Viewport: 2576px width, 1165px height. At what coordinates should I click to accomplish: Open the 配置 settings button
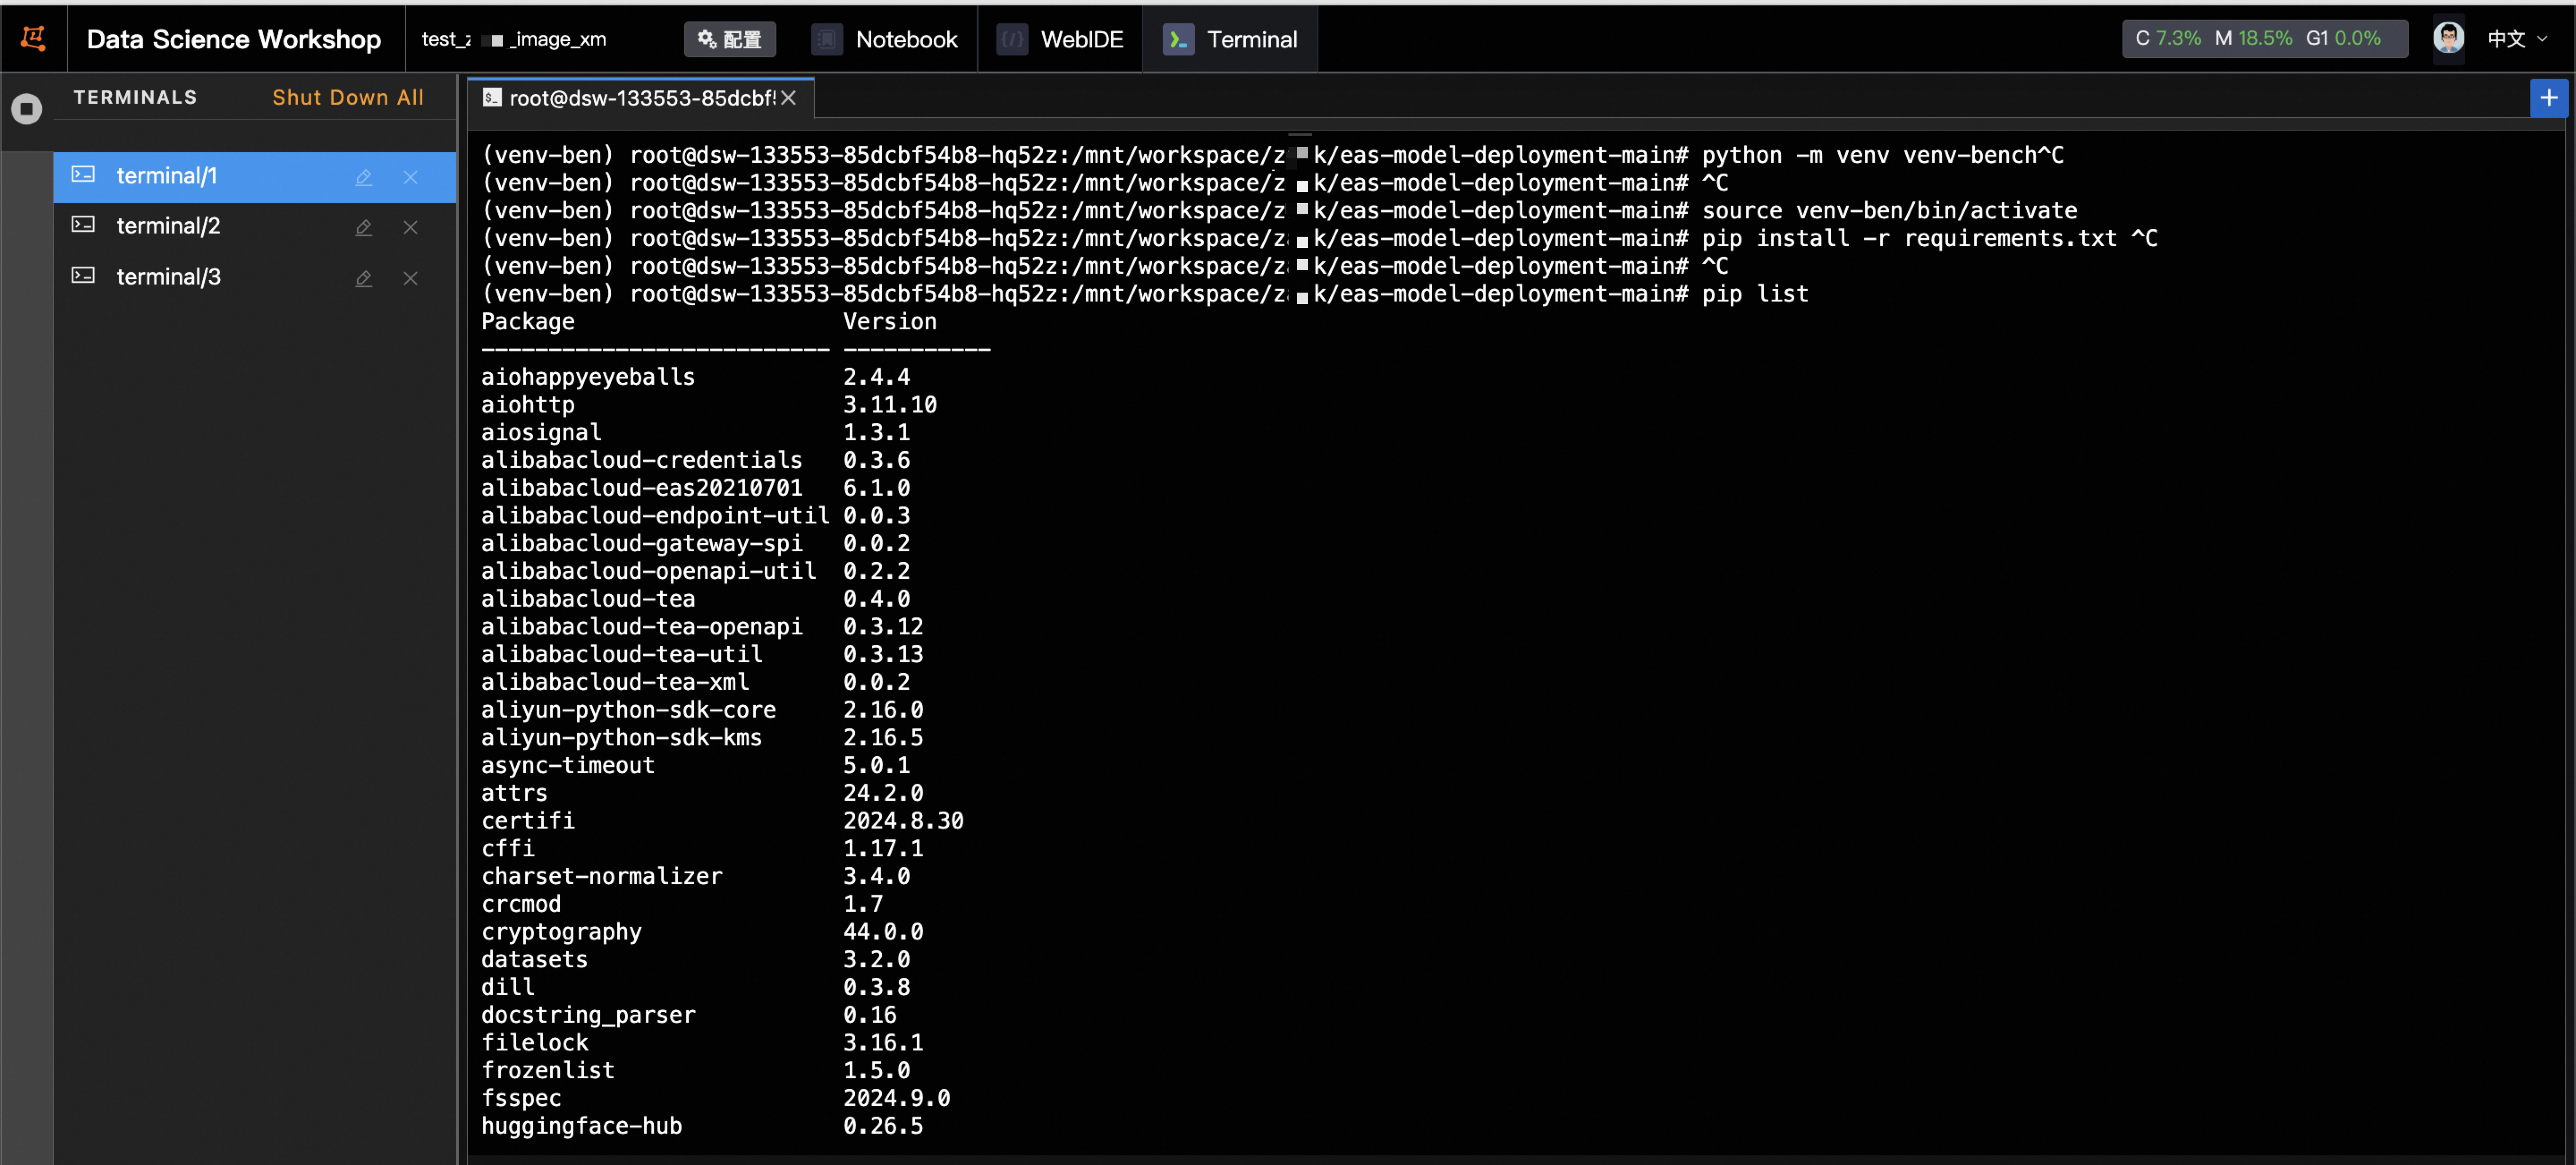(730, 39)
